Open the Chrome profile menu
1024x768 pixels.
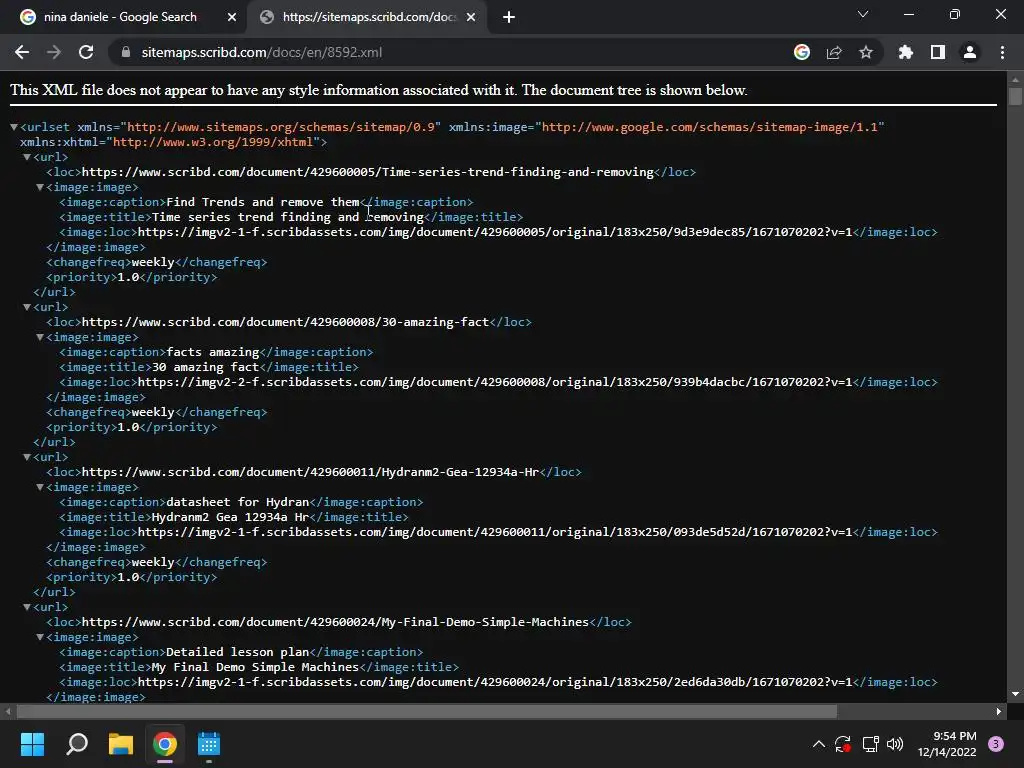(x=970, y=52)
